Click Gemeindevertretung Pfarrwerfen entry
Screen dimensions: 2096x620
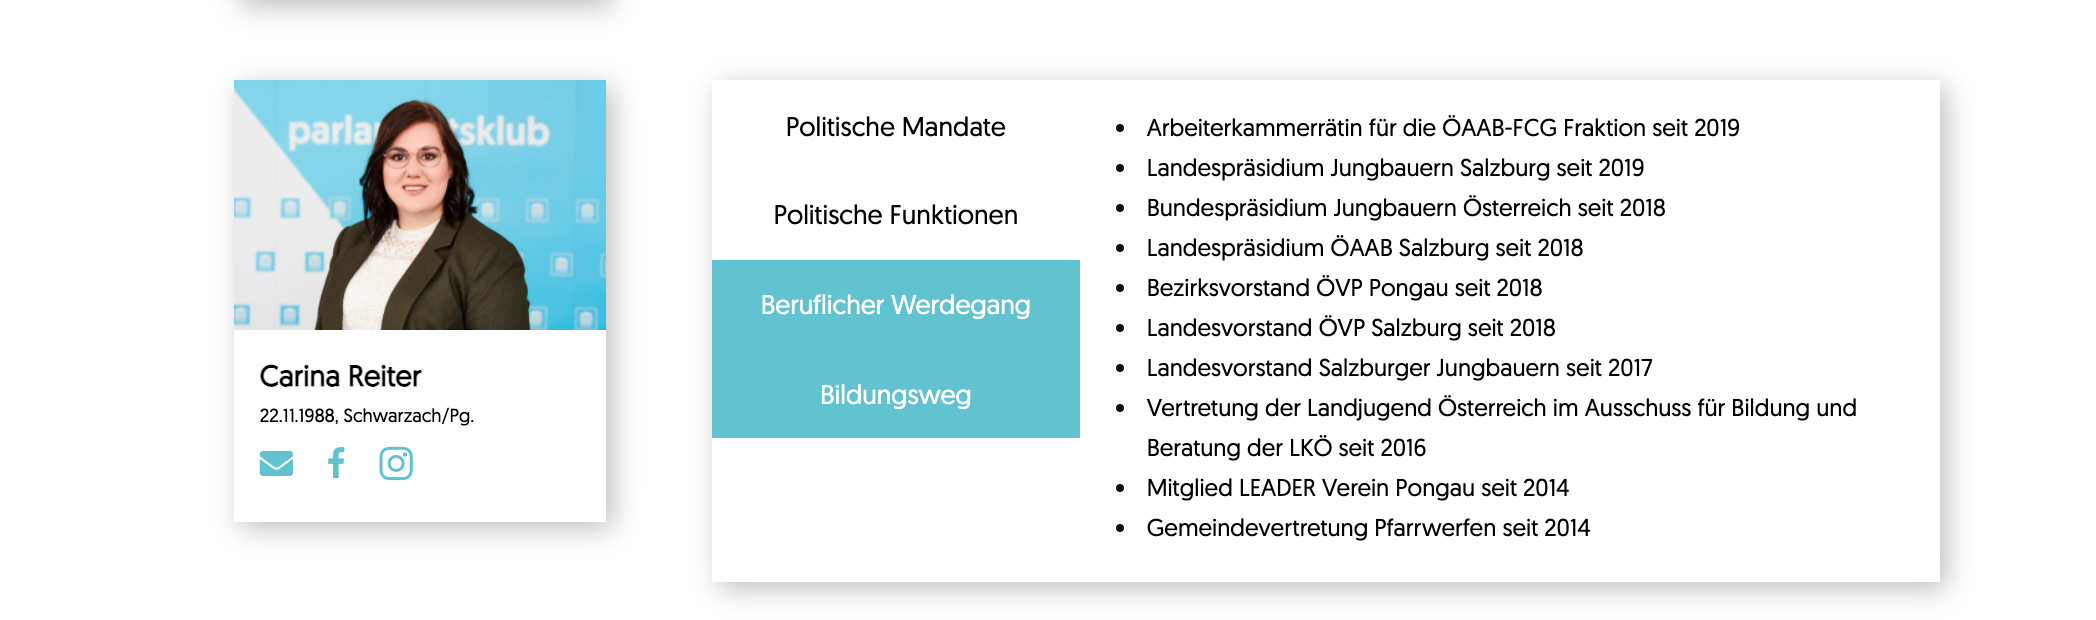coord(1368,528)
